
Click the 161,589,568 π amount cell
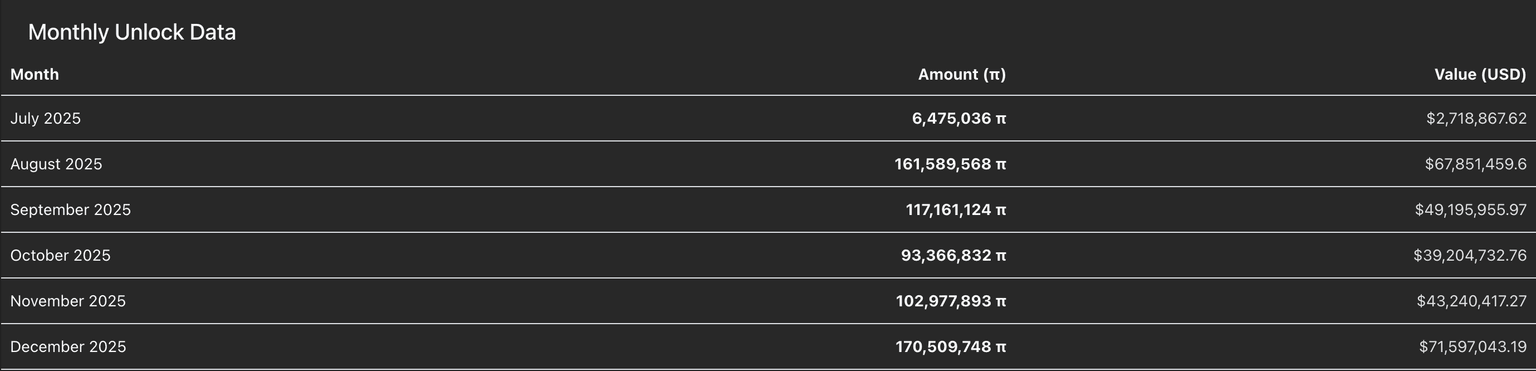[x=950, y=164]
